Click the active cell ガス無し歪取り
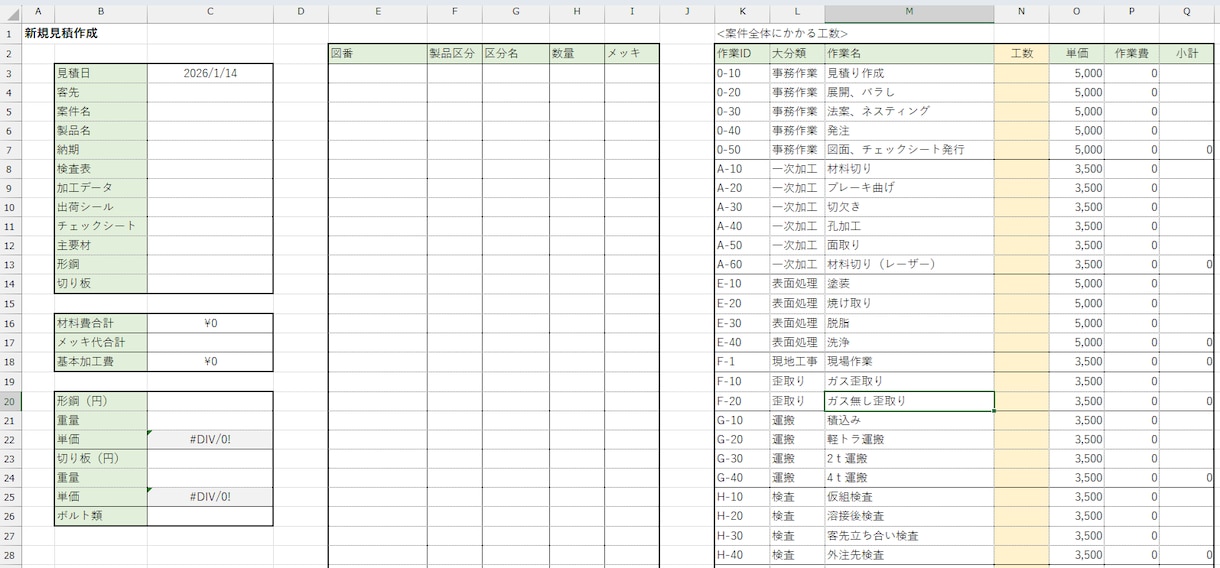This screenshot has height=568, width=1220. point(909,400)
